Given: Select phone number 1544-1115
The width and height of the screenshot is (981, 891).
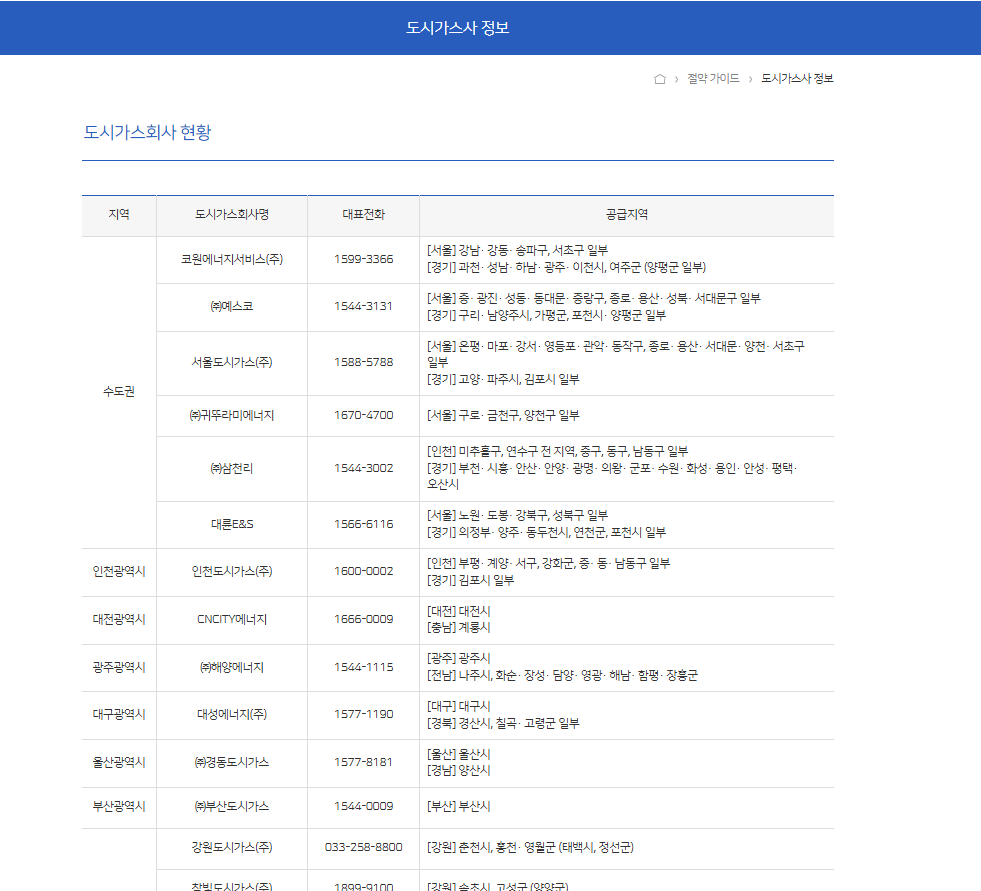Looking at the screenshot, I should 363,668.
